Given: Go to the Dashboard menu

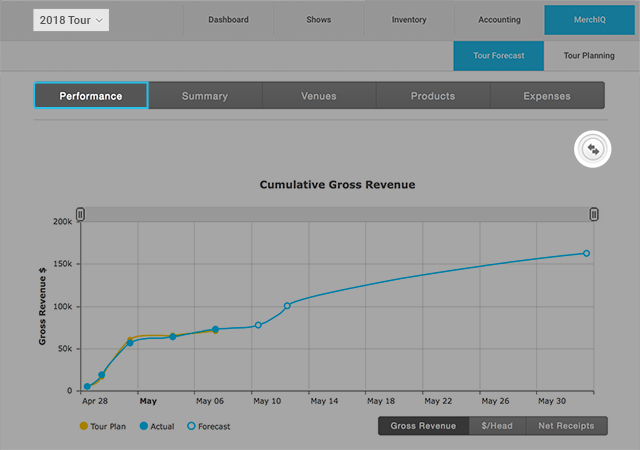Looking at the screenshot, I should click(x=228, y=20).
